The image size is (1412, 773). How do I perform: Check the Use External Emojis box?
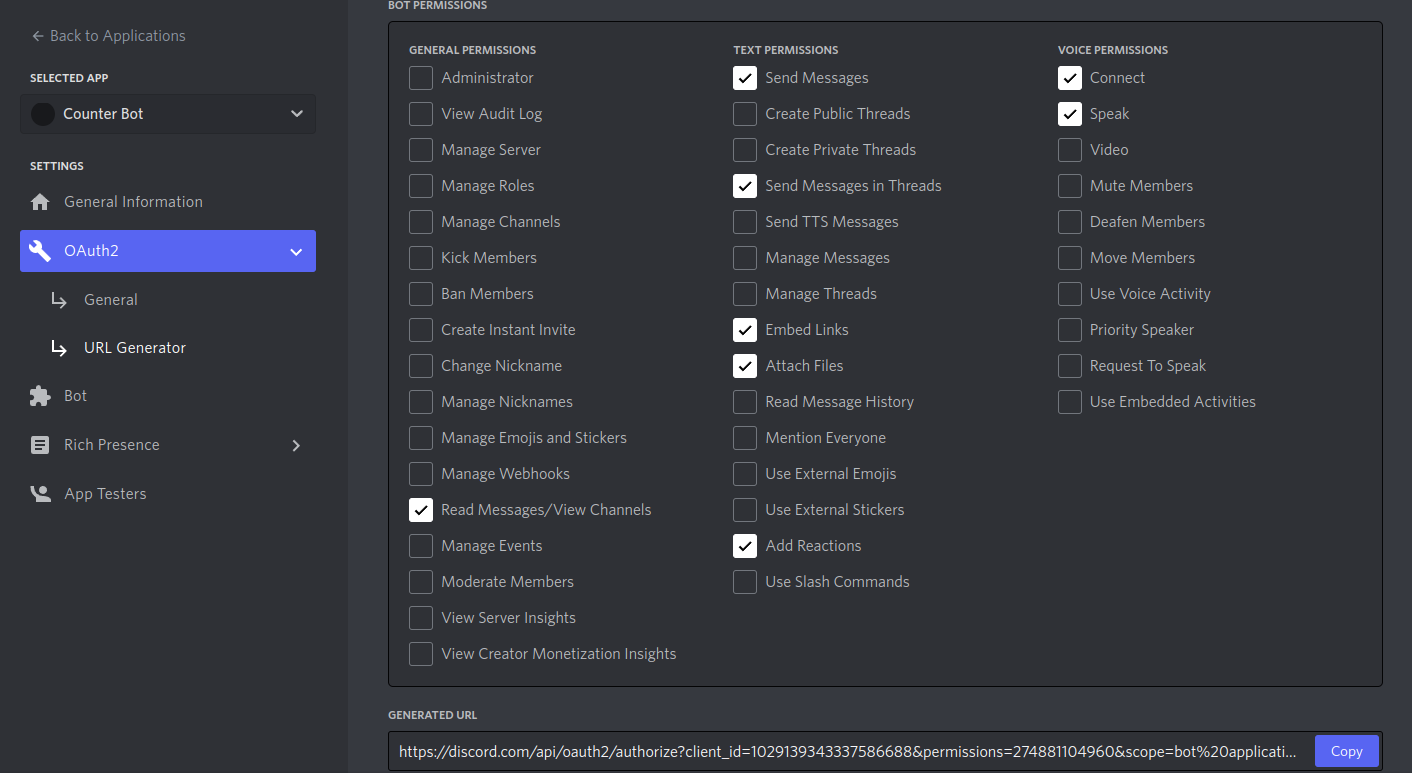click(745, 474)
